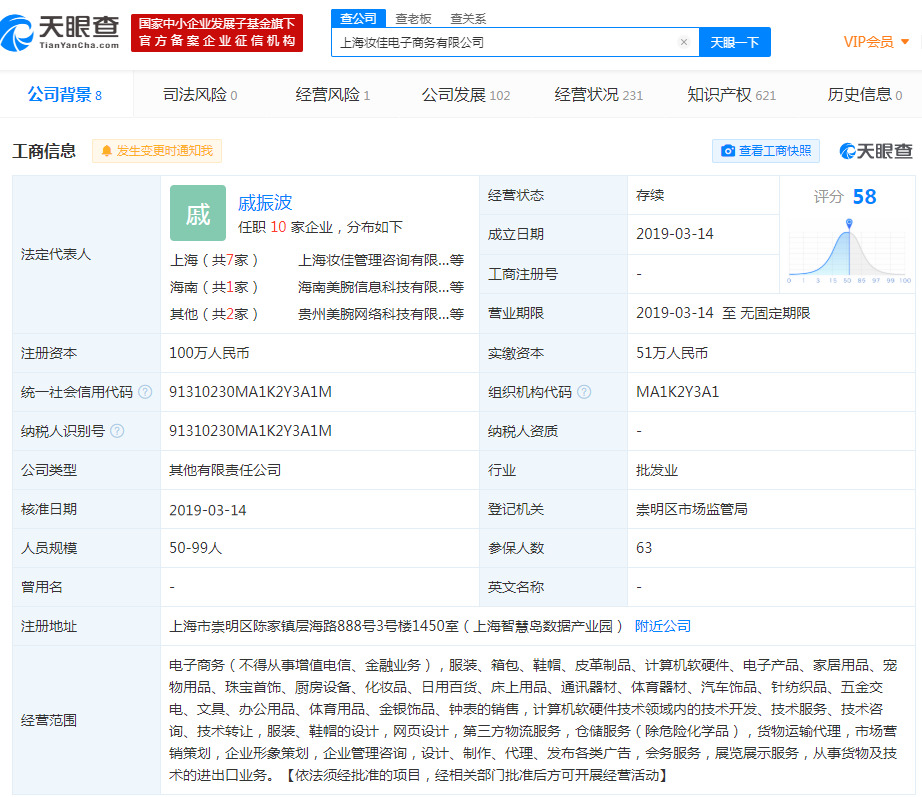Click 行业 value 批发业
Screen dimensions: 922x797
coord(657,471)
